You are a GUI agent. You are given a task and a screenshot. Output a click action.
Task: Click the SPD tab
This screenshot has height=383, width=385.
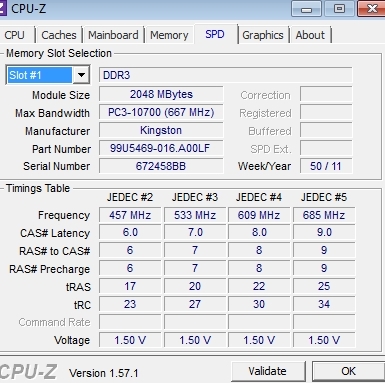click(215, 34)
